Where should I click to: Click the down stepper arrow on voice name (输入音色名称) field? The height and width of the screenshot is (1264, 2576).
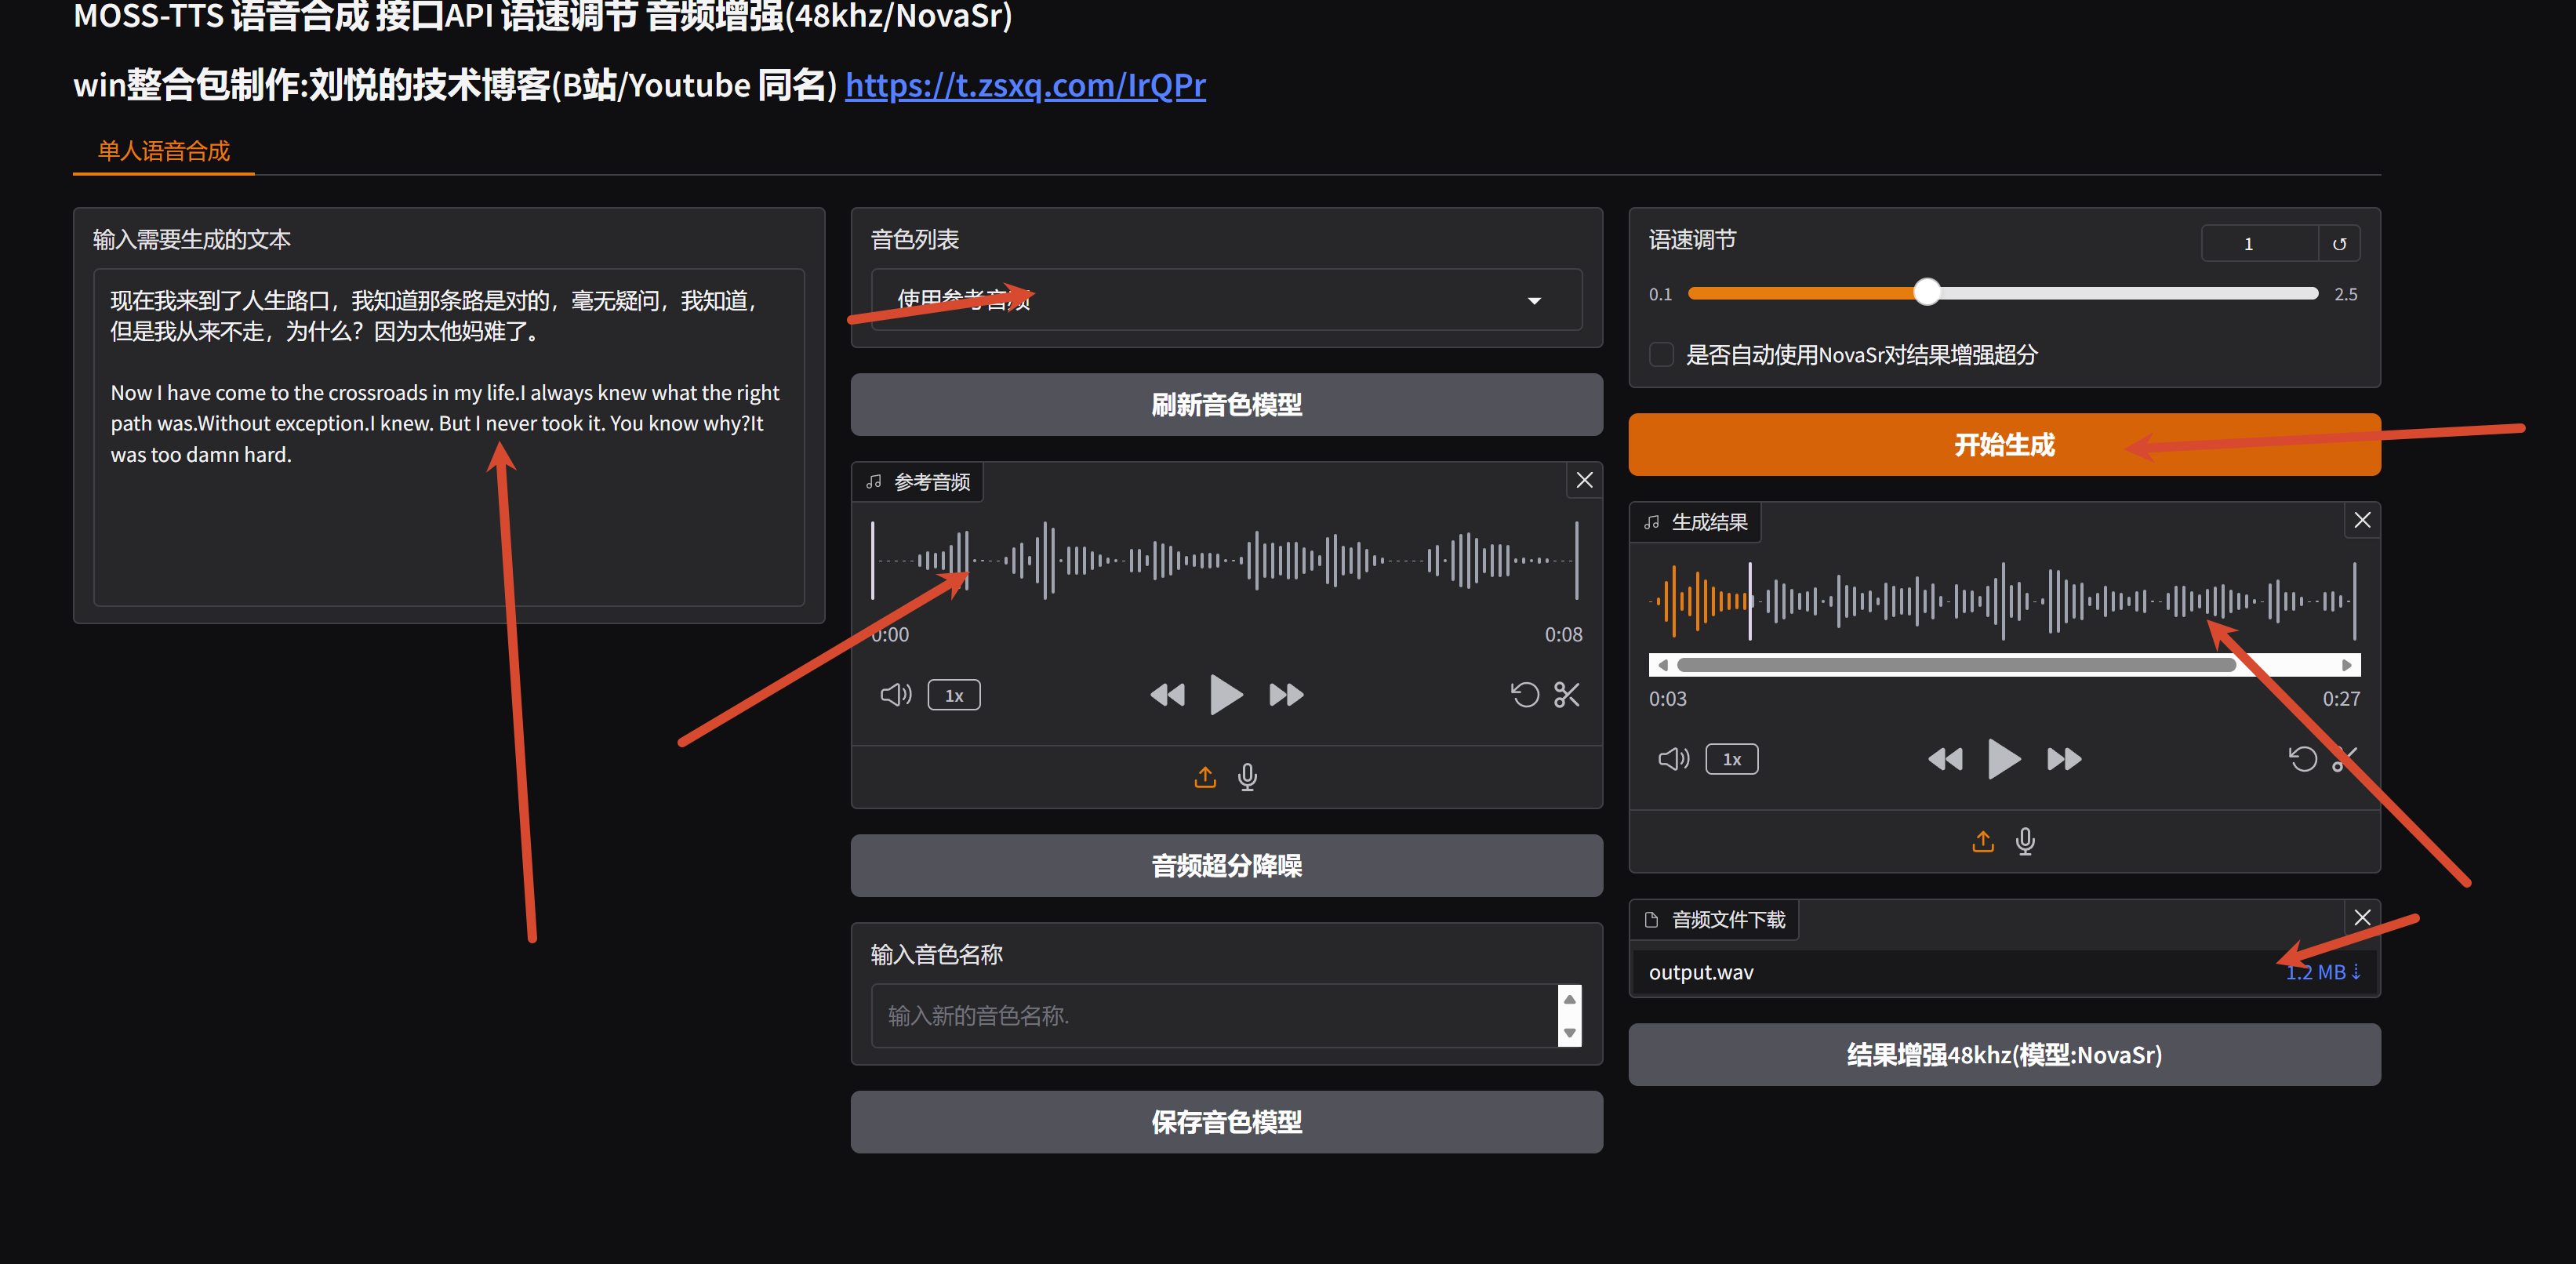click(x=1569, y=1033)
